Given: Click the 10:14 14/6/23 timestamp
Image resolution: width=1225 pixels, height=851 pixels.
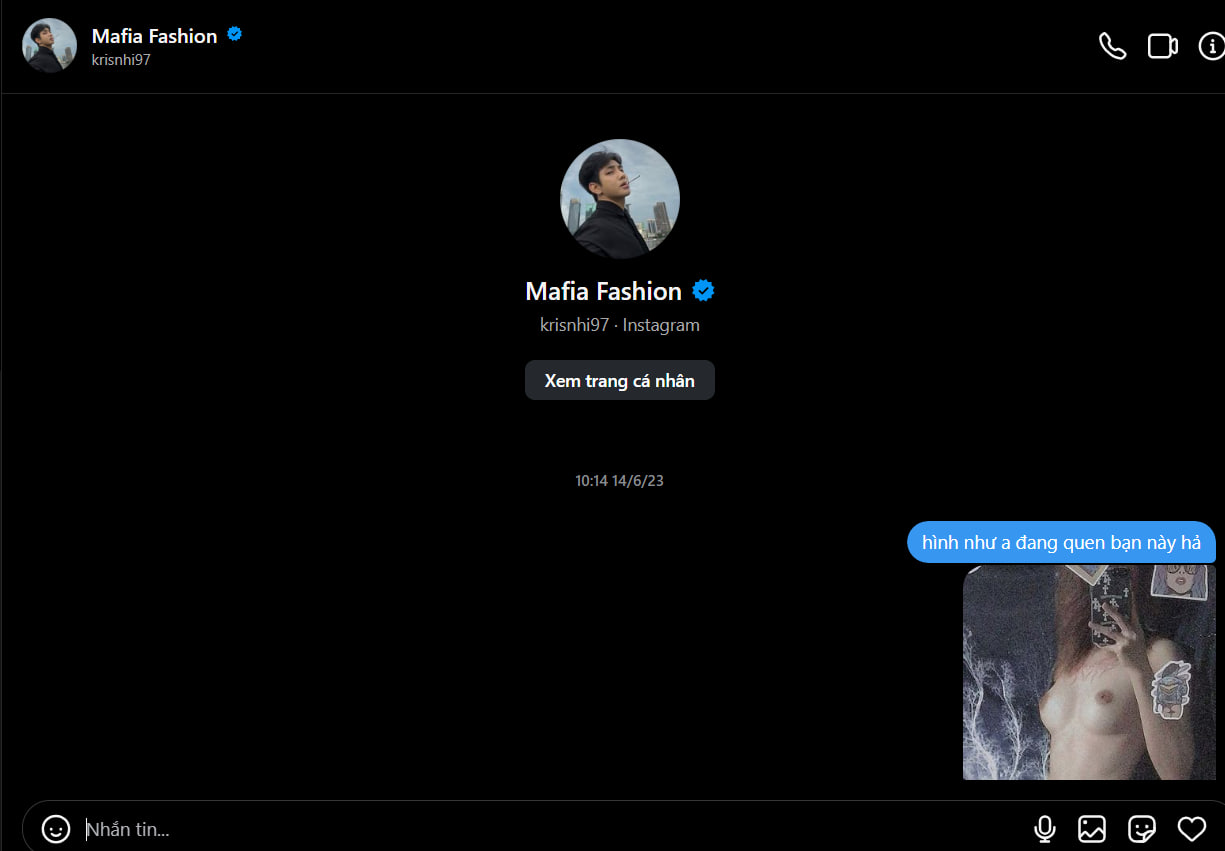Looking at the screenshot, I should coord(619,481).
